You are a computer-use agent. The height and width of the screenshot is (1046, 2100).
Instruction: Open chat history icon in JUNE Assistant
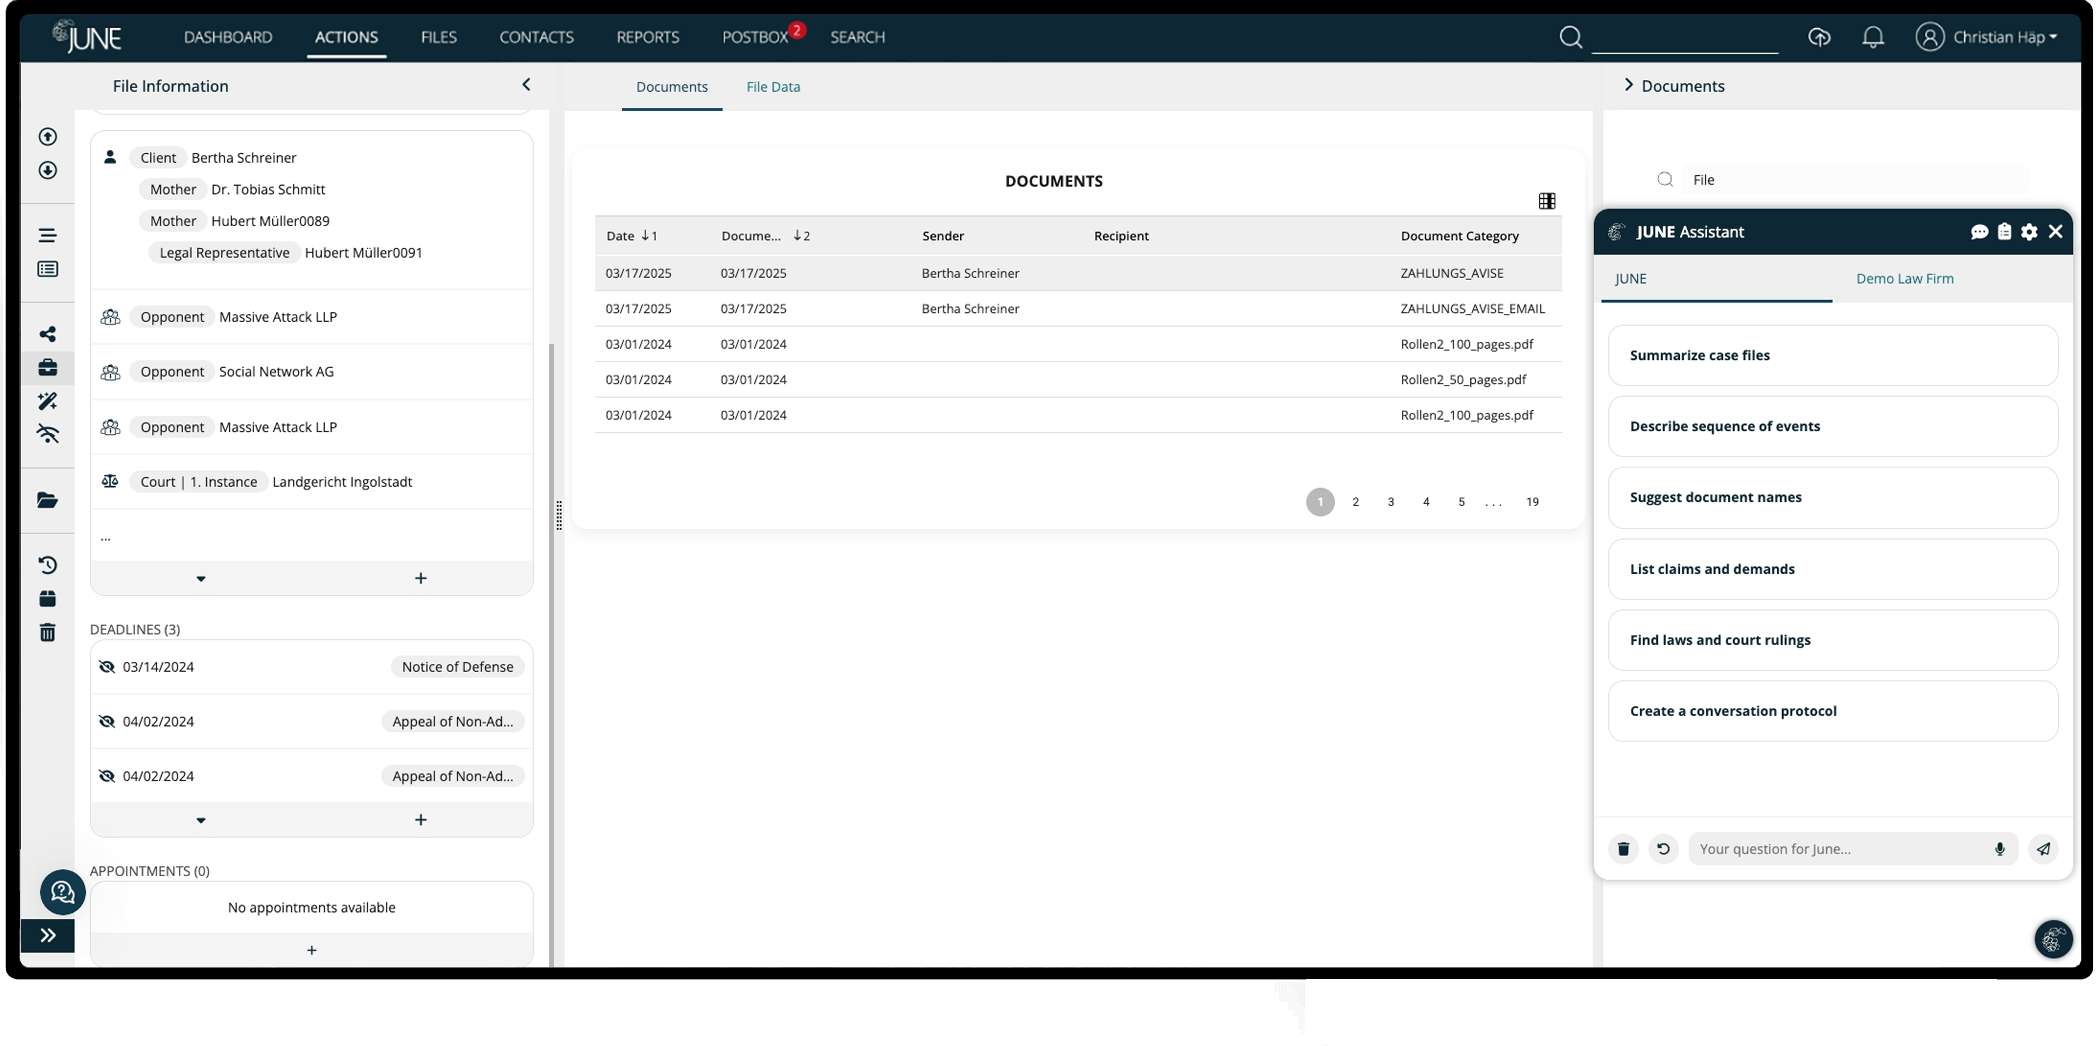(x=1979, y=232)
